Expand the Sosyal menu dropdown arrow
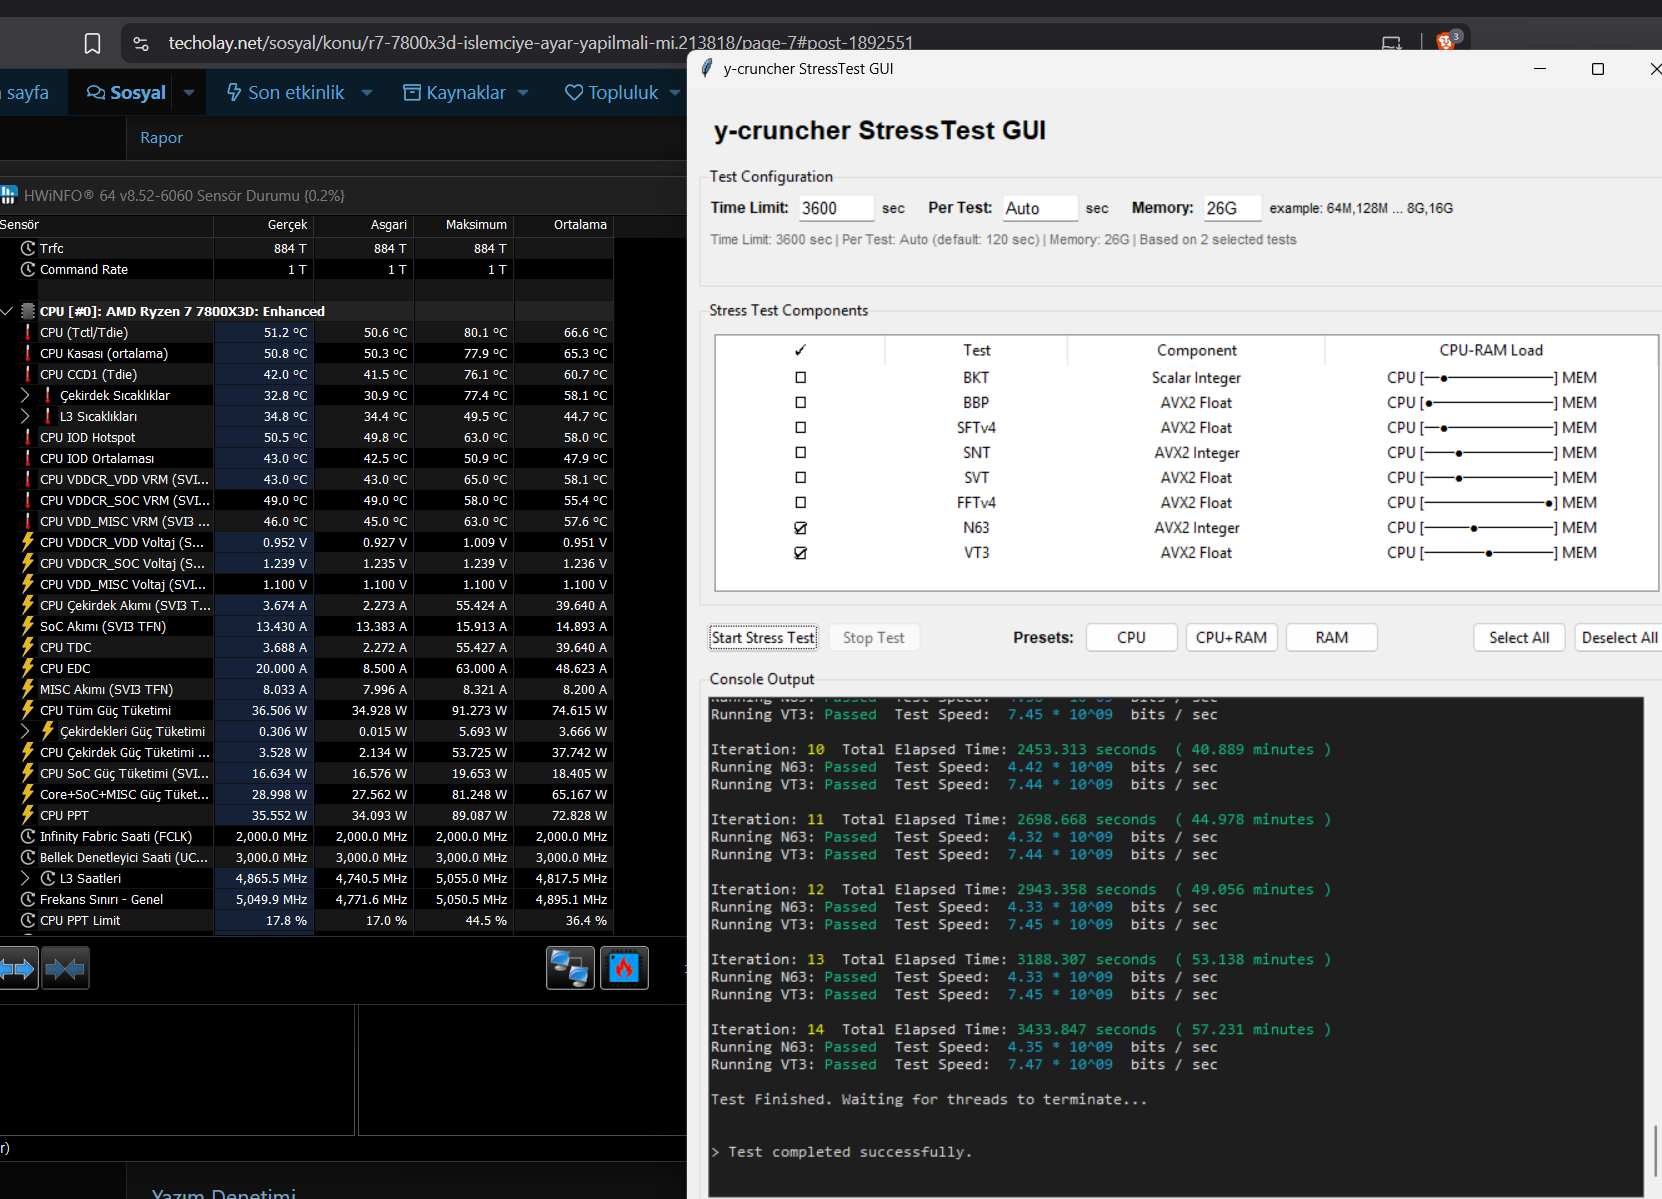This screenshot has height=1199, width=1662. coord(188,93)
